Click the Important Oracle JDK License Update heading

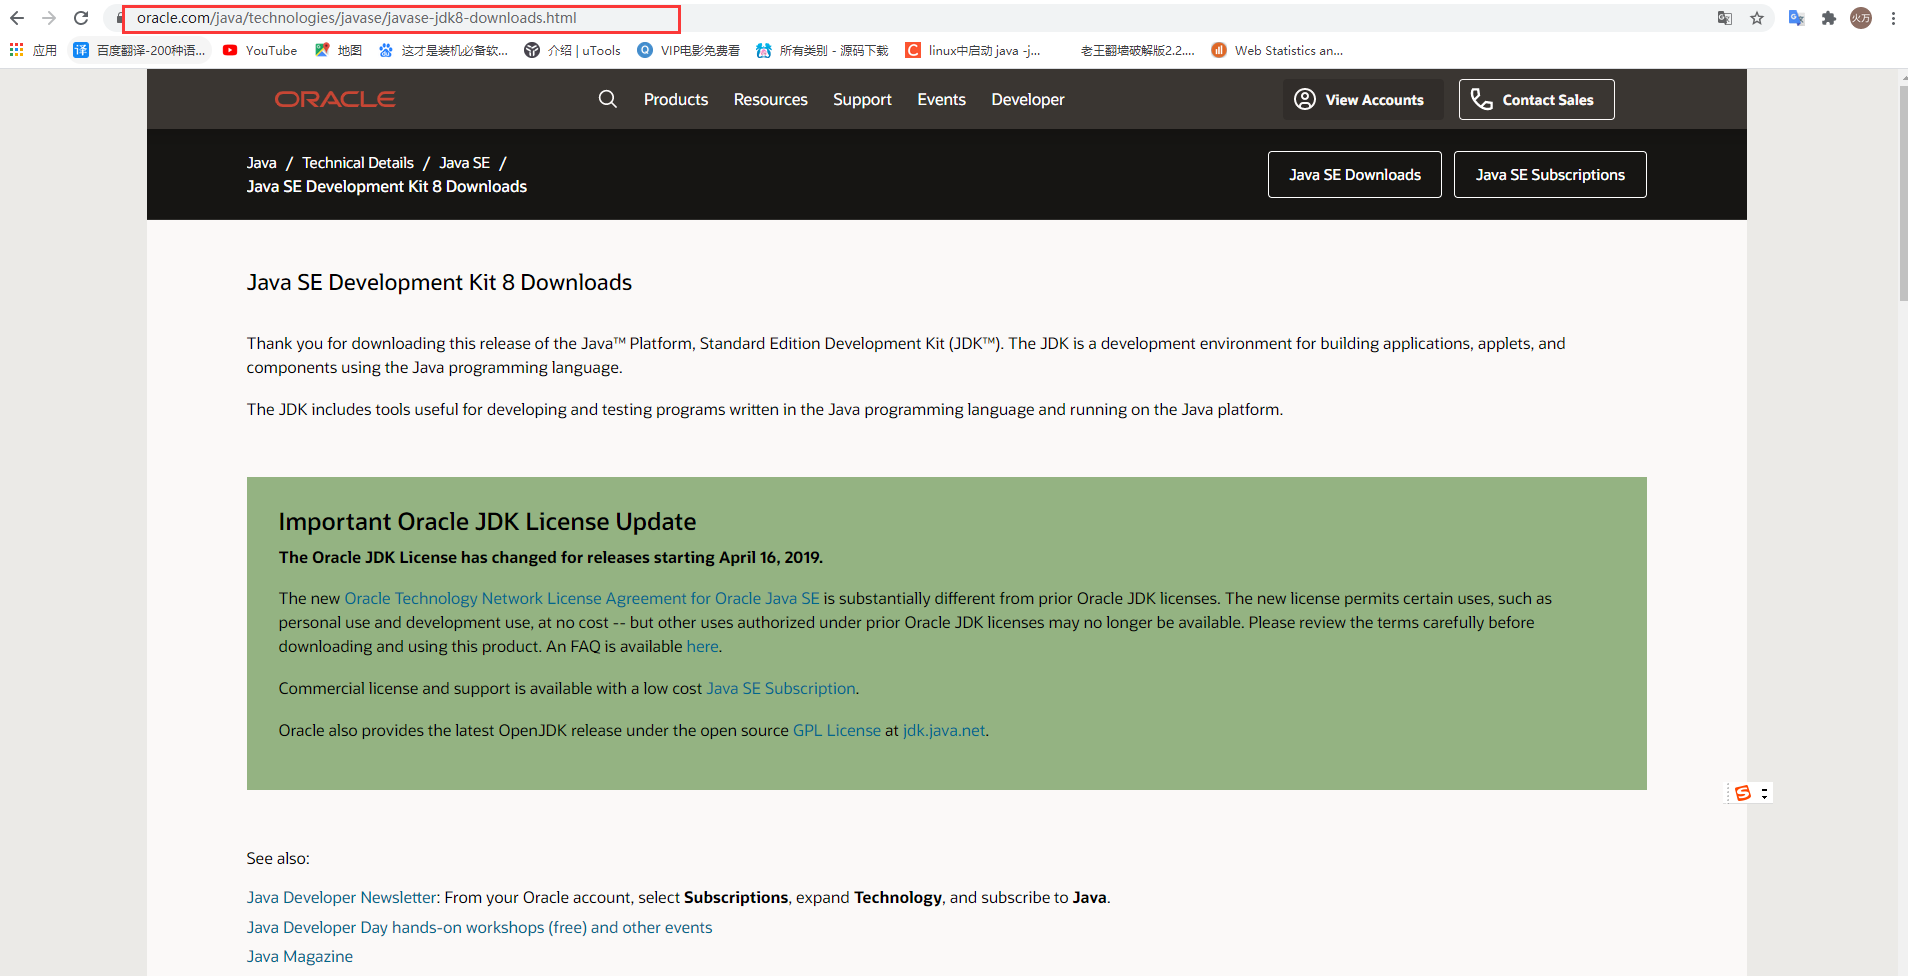(x=487, y=521)
